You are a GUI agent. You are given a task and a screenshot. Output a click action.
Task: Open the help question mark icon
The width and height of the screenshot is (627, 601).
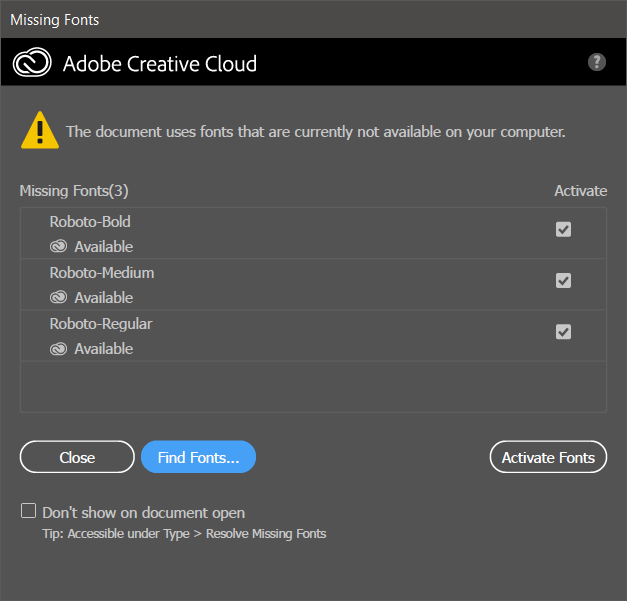click(x=597, y=62)
